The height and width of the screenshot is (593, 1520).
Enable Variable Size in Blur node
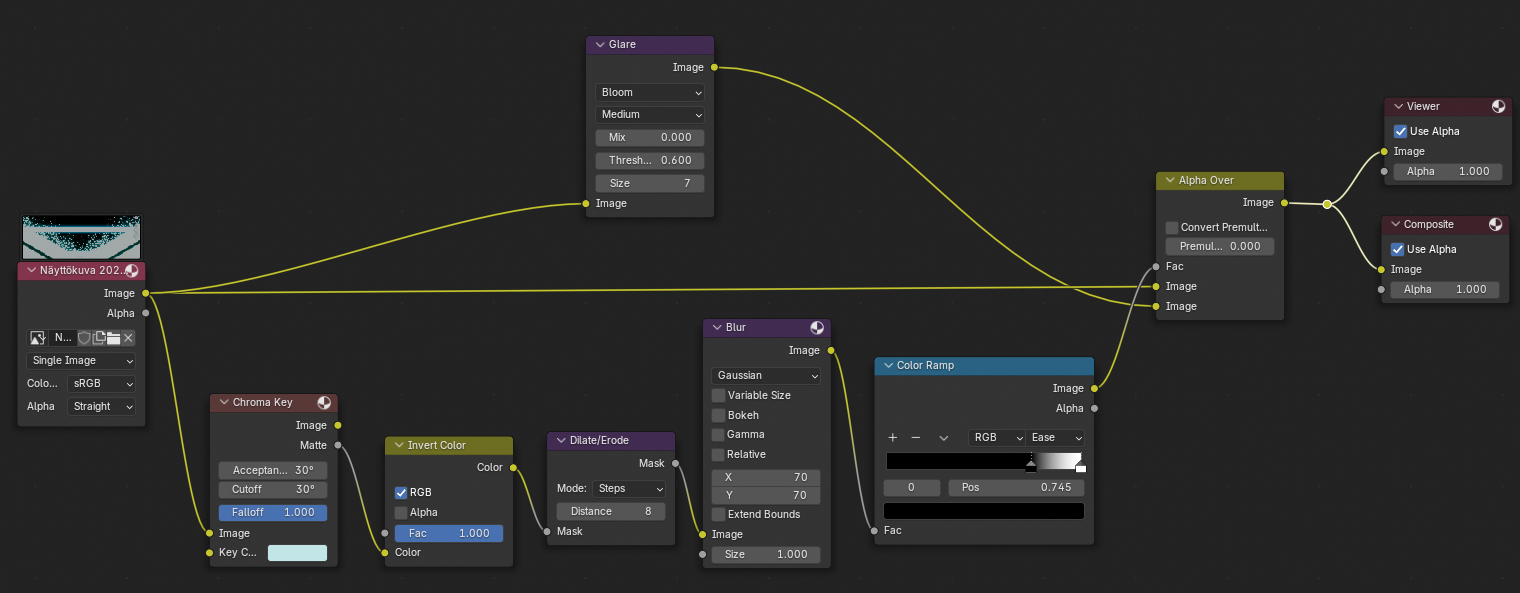(718, 395)
